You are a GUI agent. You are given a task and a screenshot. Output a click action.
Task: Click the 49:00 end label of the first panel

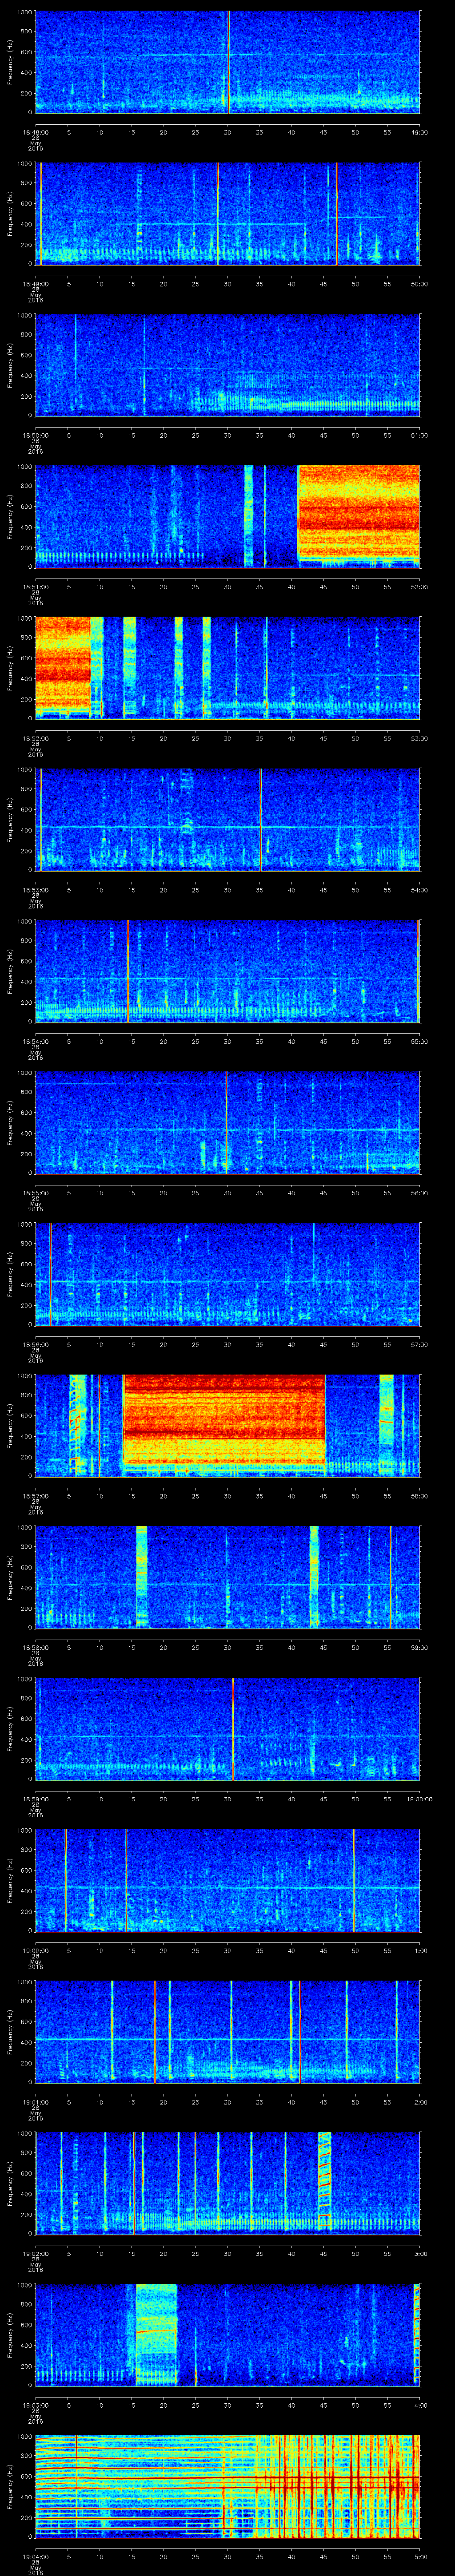420,131
